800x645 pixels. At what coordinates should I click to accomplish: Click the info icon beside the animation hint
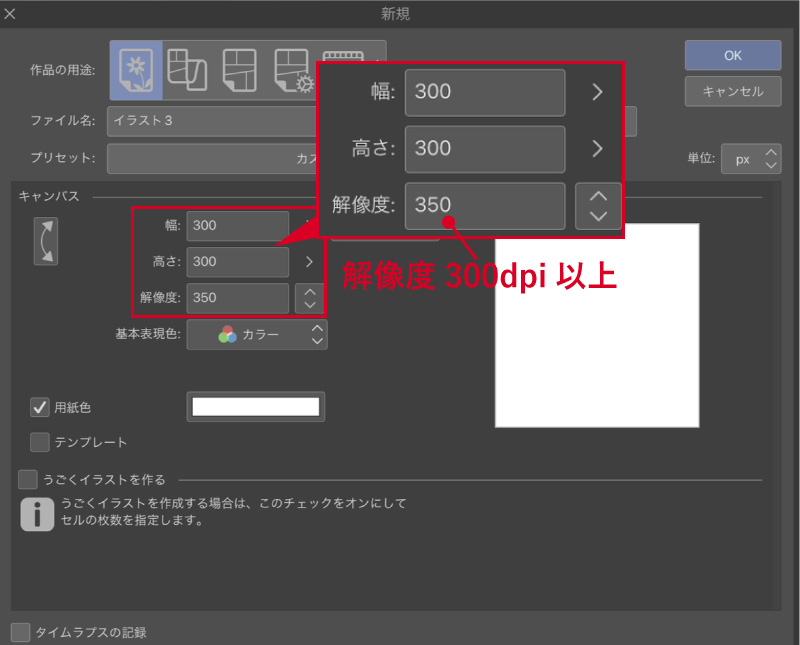tap(37, 514)
